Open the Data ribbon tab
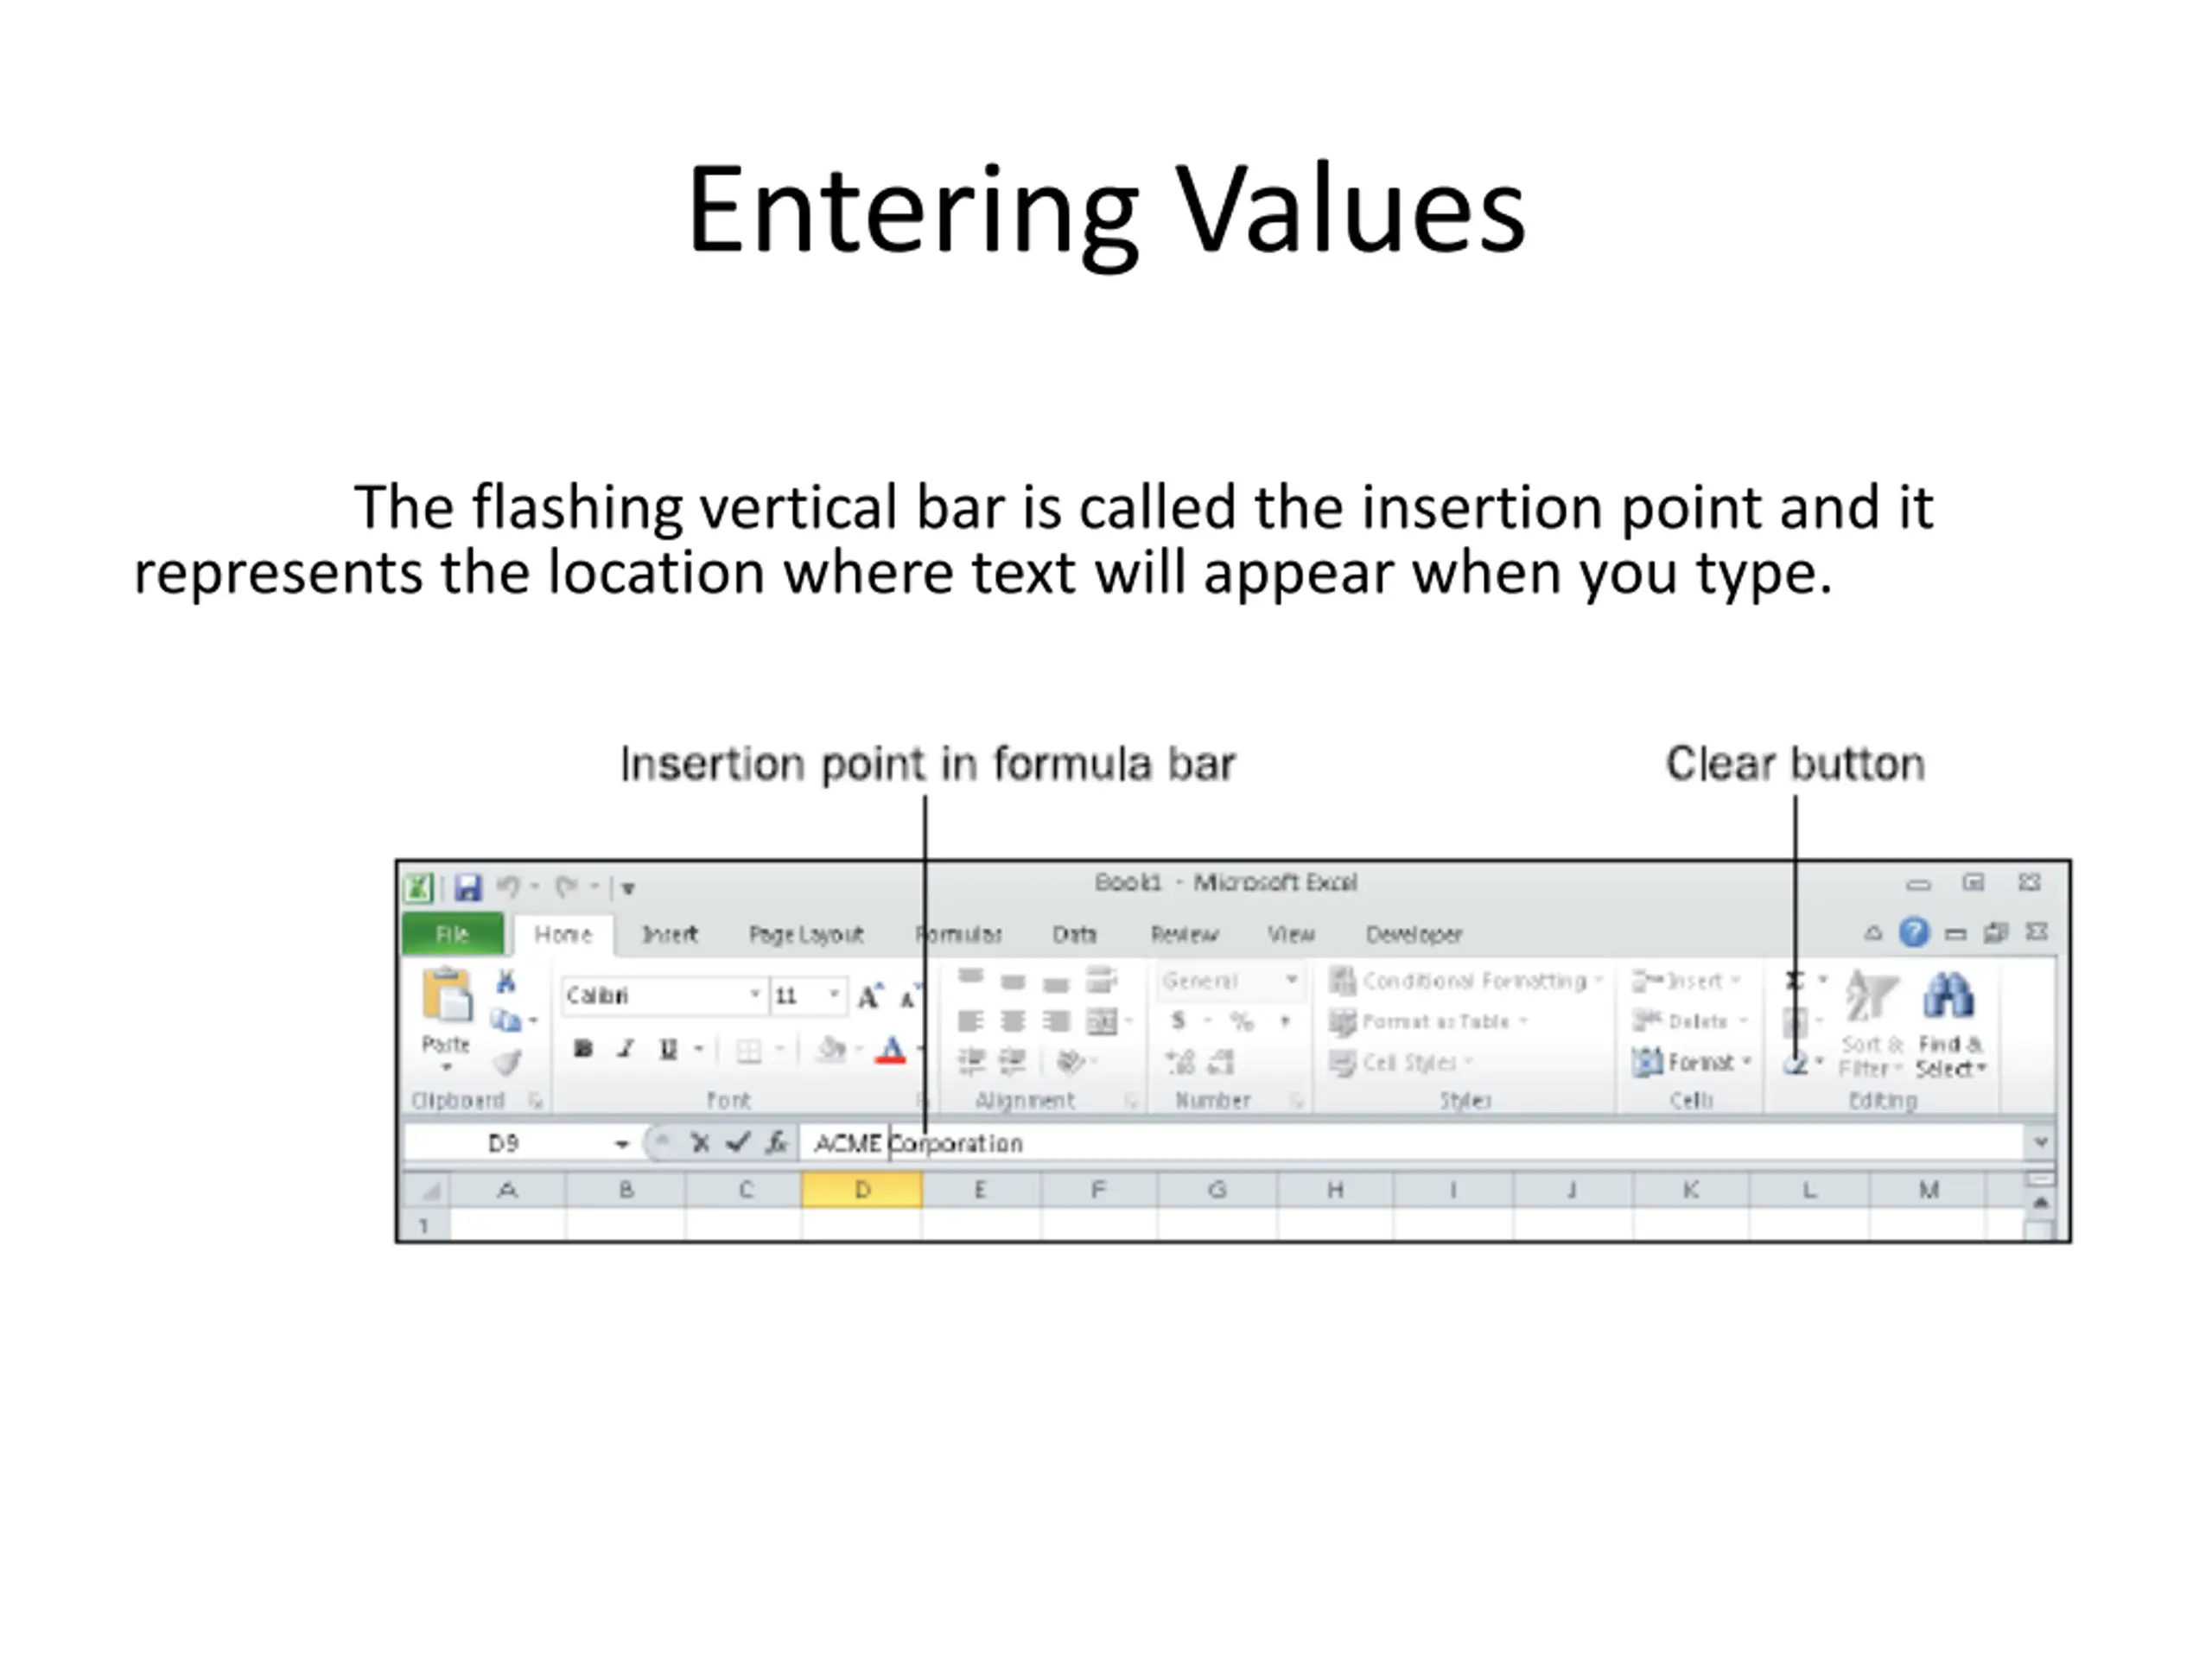 (x=1074, y=934)
